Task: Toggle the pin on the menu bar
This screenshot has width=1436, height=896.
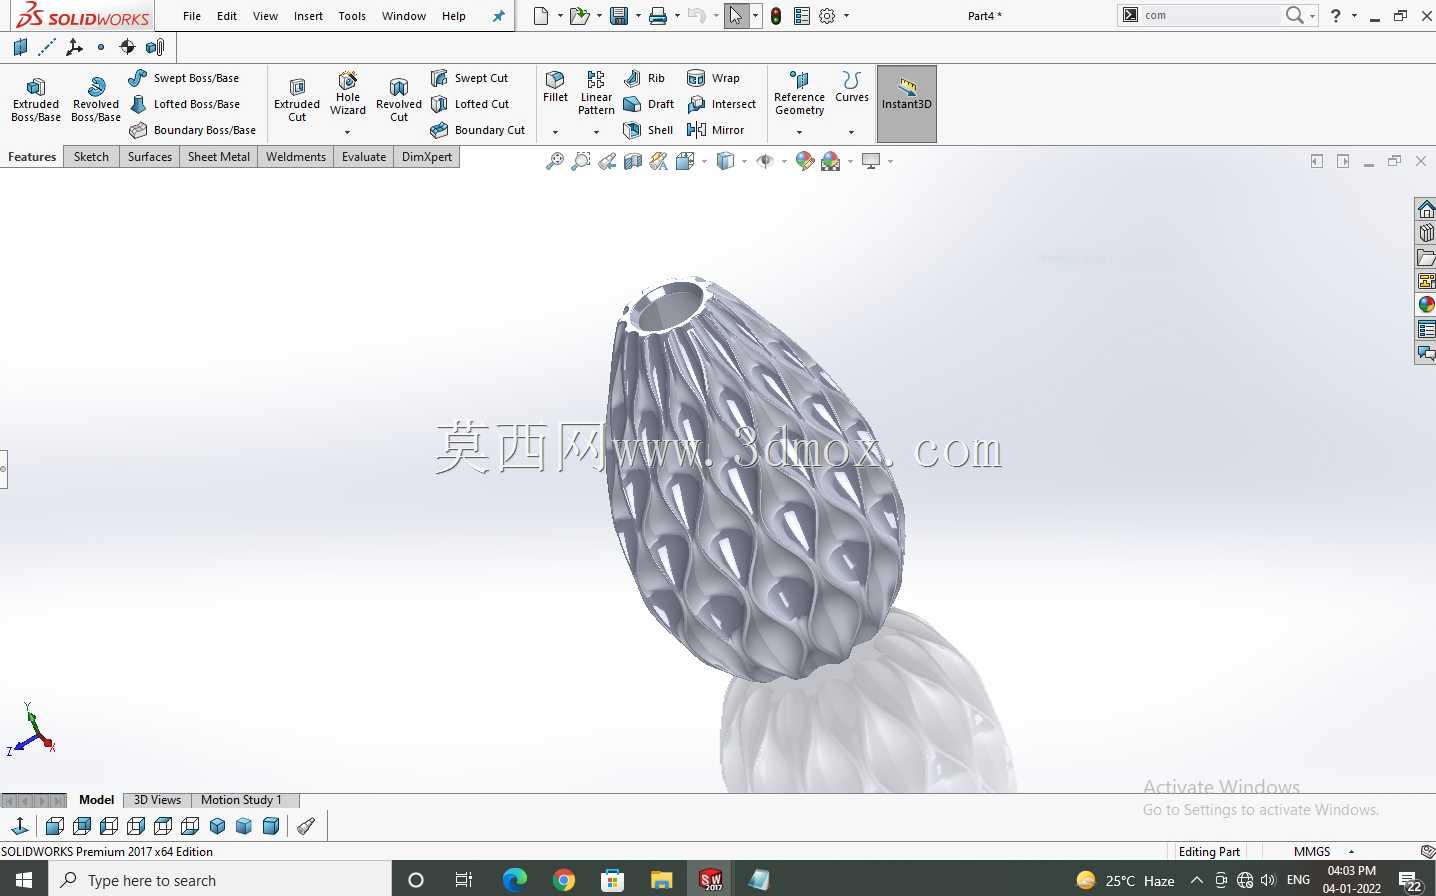Action: [498, 16]
